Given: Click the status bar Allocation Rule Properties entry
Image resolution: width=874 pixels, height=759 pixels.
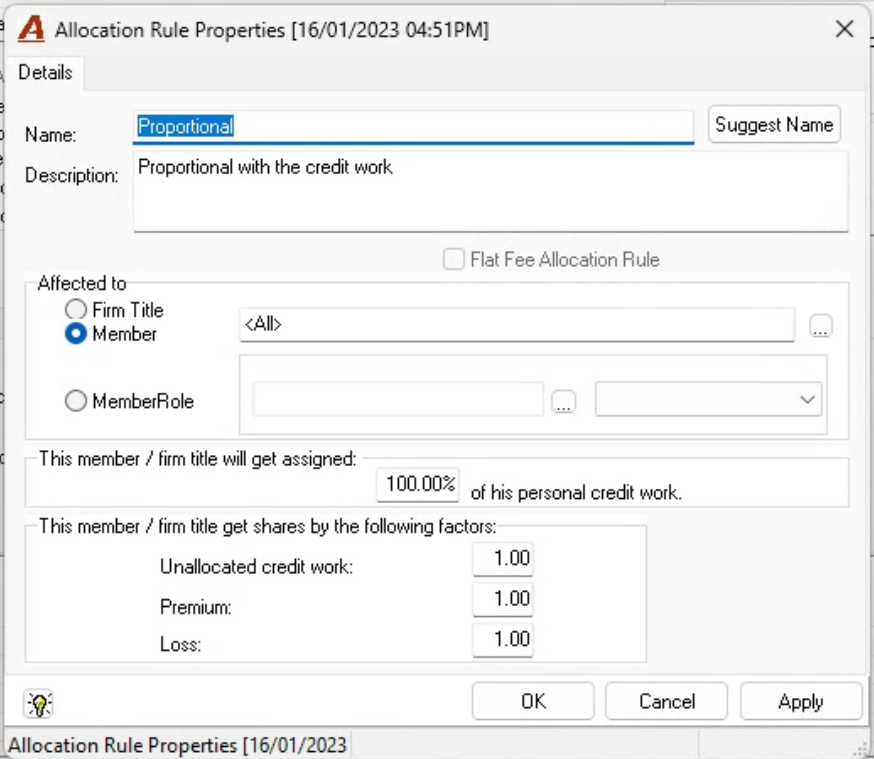Looking at the screenshot, I should point(177,745).
